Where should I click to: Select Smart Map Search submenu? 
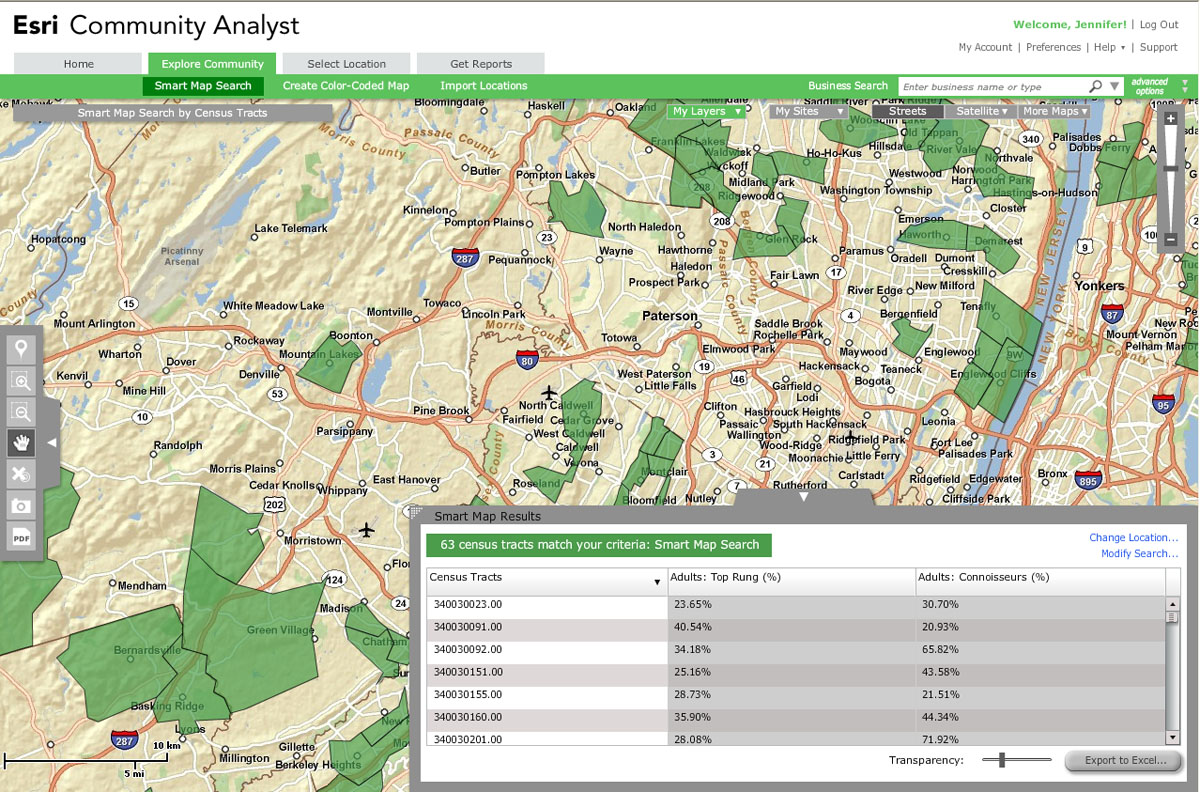coord(203,86)
